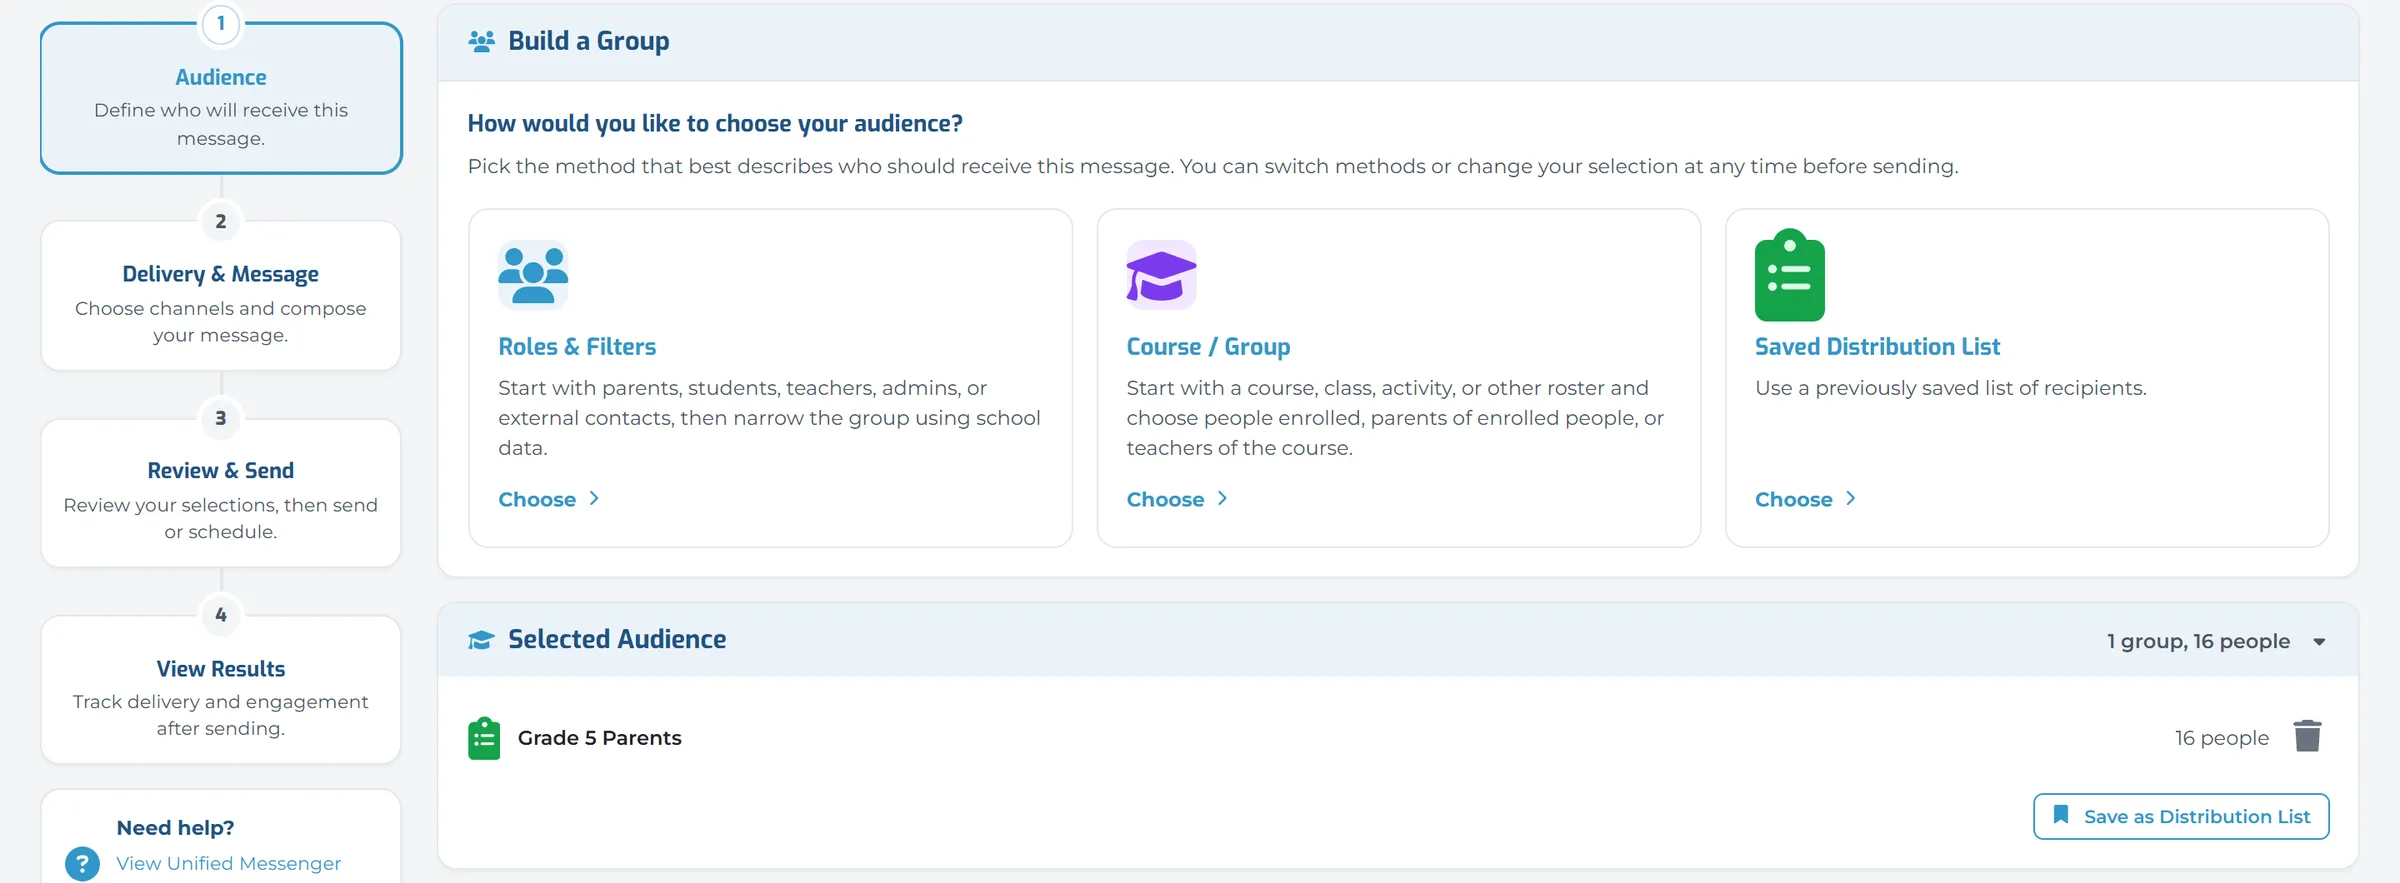
Task: Click the Need help question mark icon
Action: 82,863
